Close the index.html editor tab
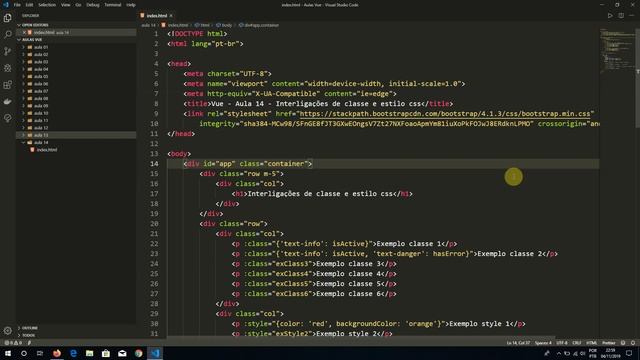640x360 pixels. (171, 16)
